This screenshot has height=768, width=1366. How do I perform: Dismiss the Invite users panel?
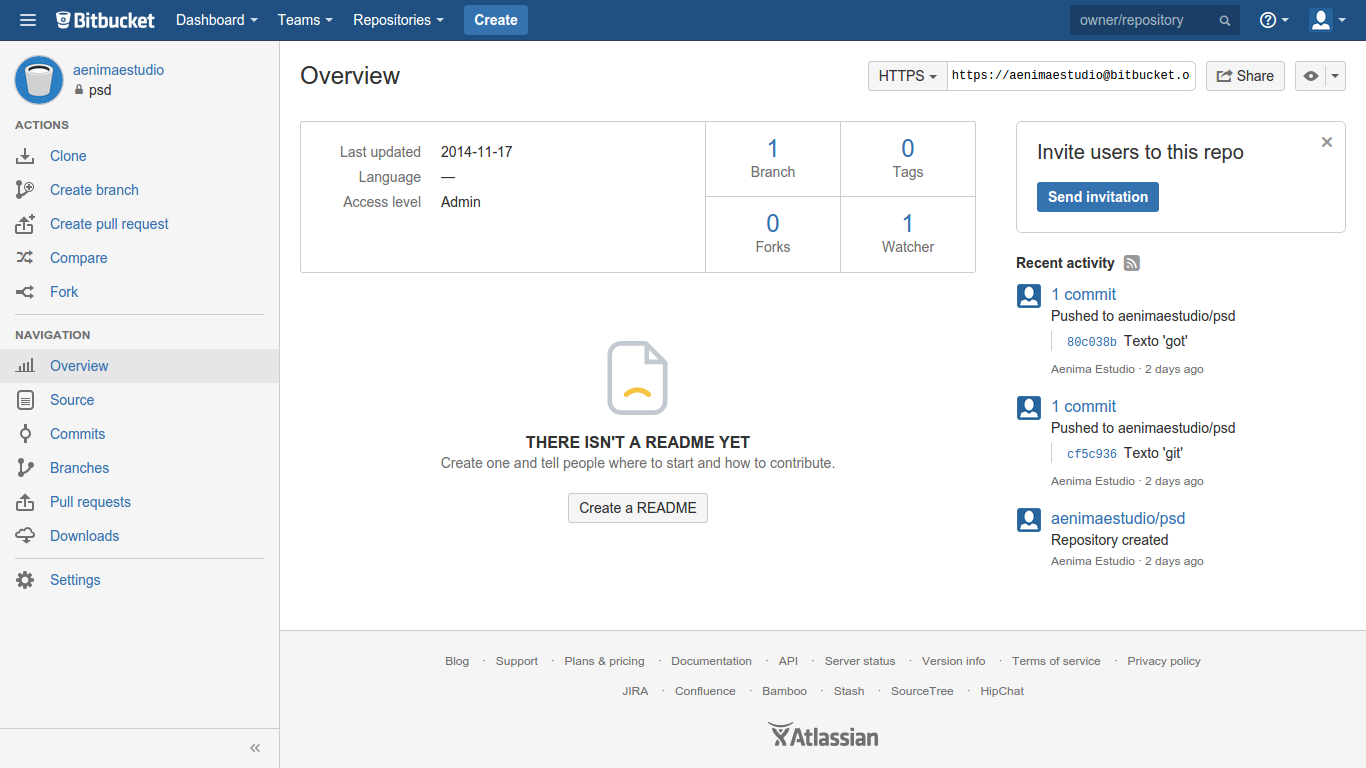(1327, 142)
